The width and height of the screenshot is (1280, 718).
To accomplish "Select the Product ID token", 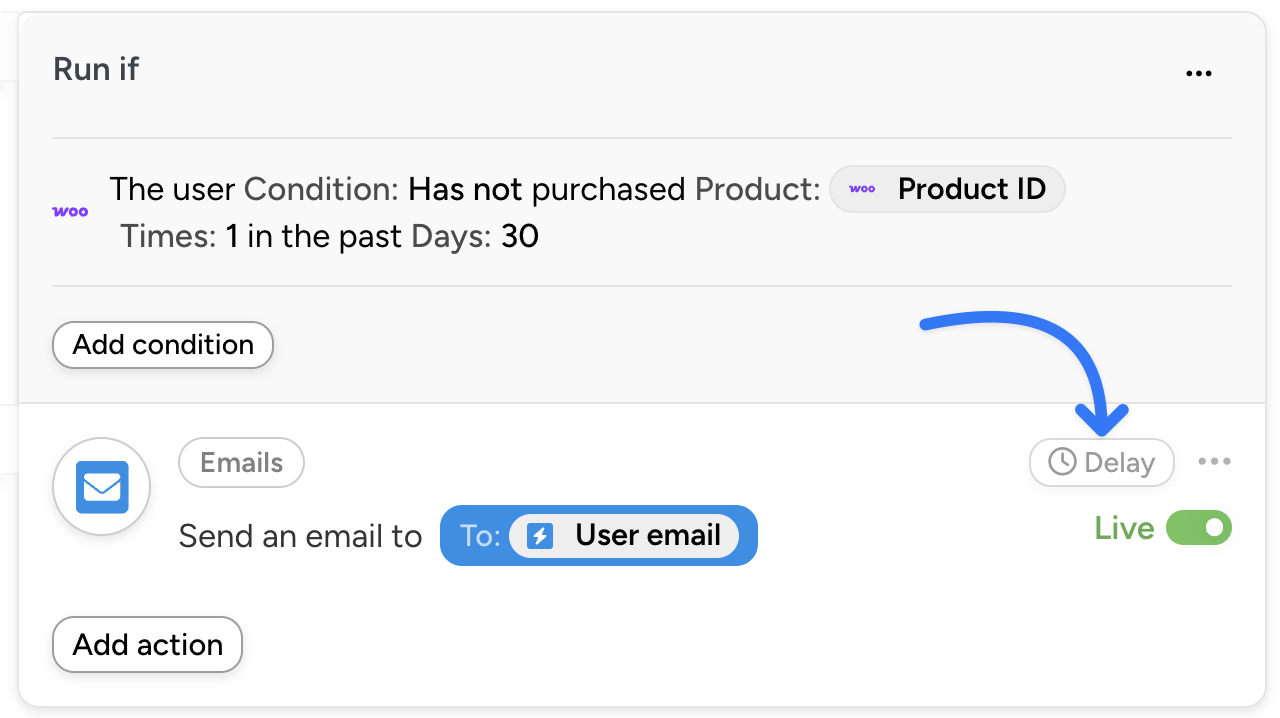I will pos(948,189).
